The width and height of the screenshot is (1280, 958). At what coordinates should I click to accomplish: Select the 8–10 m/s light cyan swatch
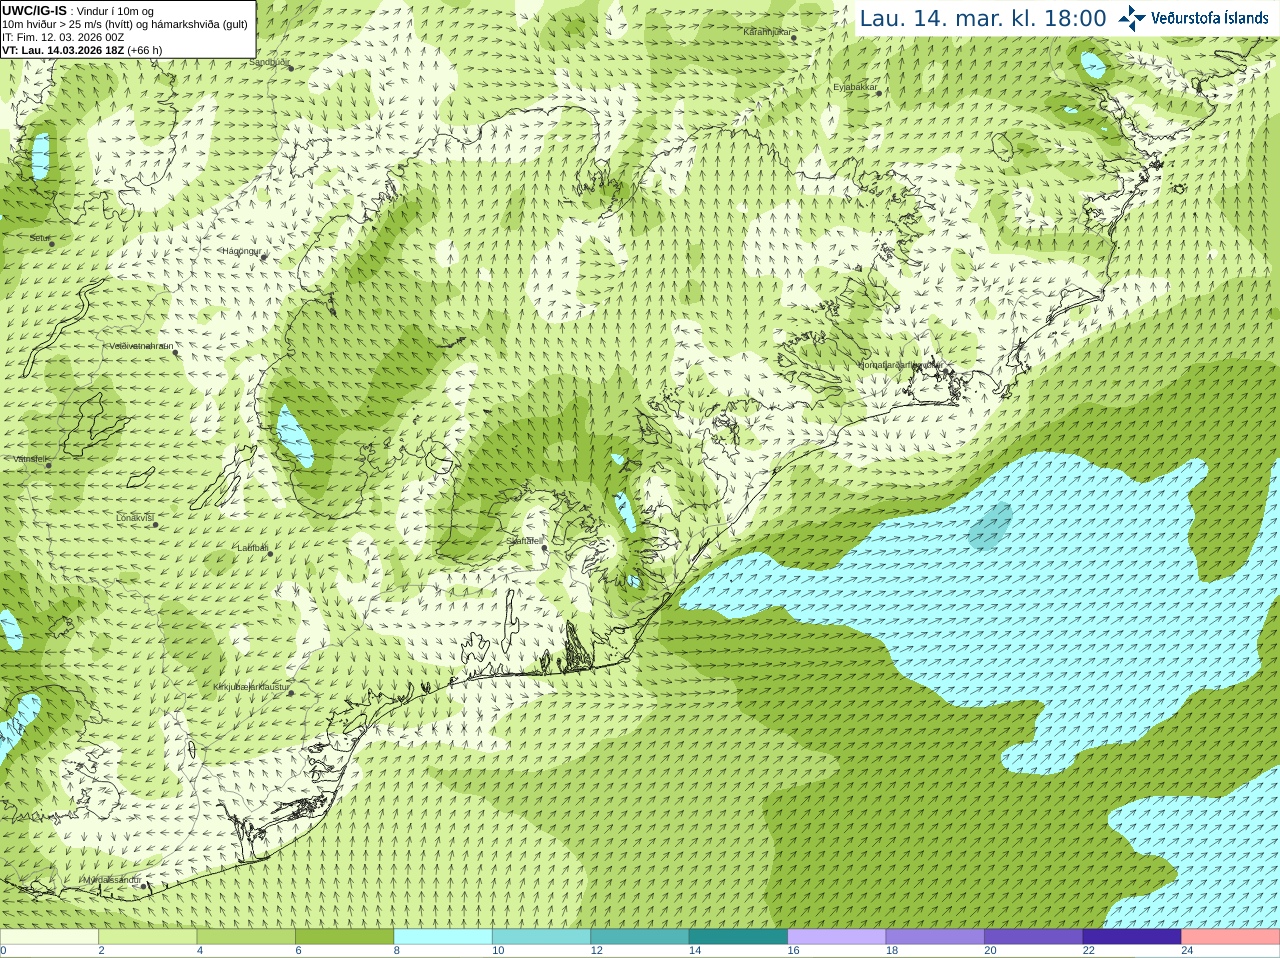pyautogui.click(x=443, y=937)
